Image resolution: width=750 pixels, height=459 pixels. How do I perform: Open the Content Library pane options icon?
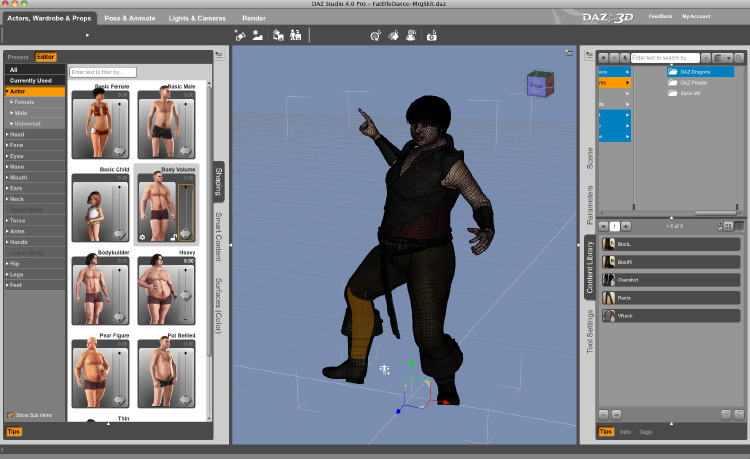(x=589, y=55)
